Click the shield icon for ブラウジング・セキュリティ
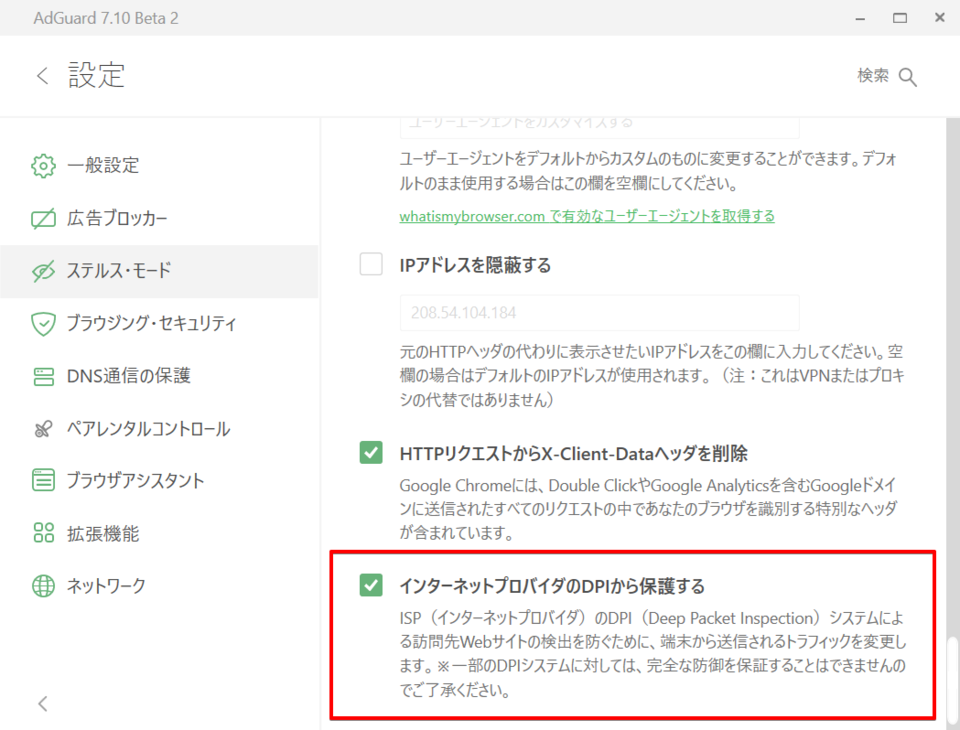This screenshot has width=960, height=730. tap(43, 323)
